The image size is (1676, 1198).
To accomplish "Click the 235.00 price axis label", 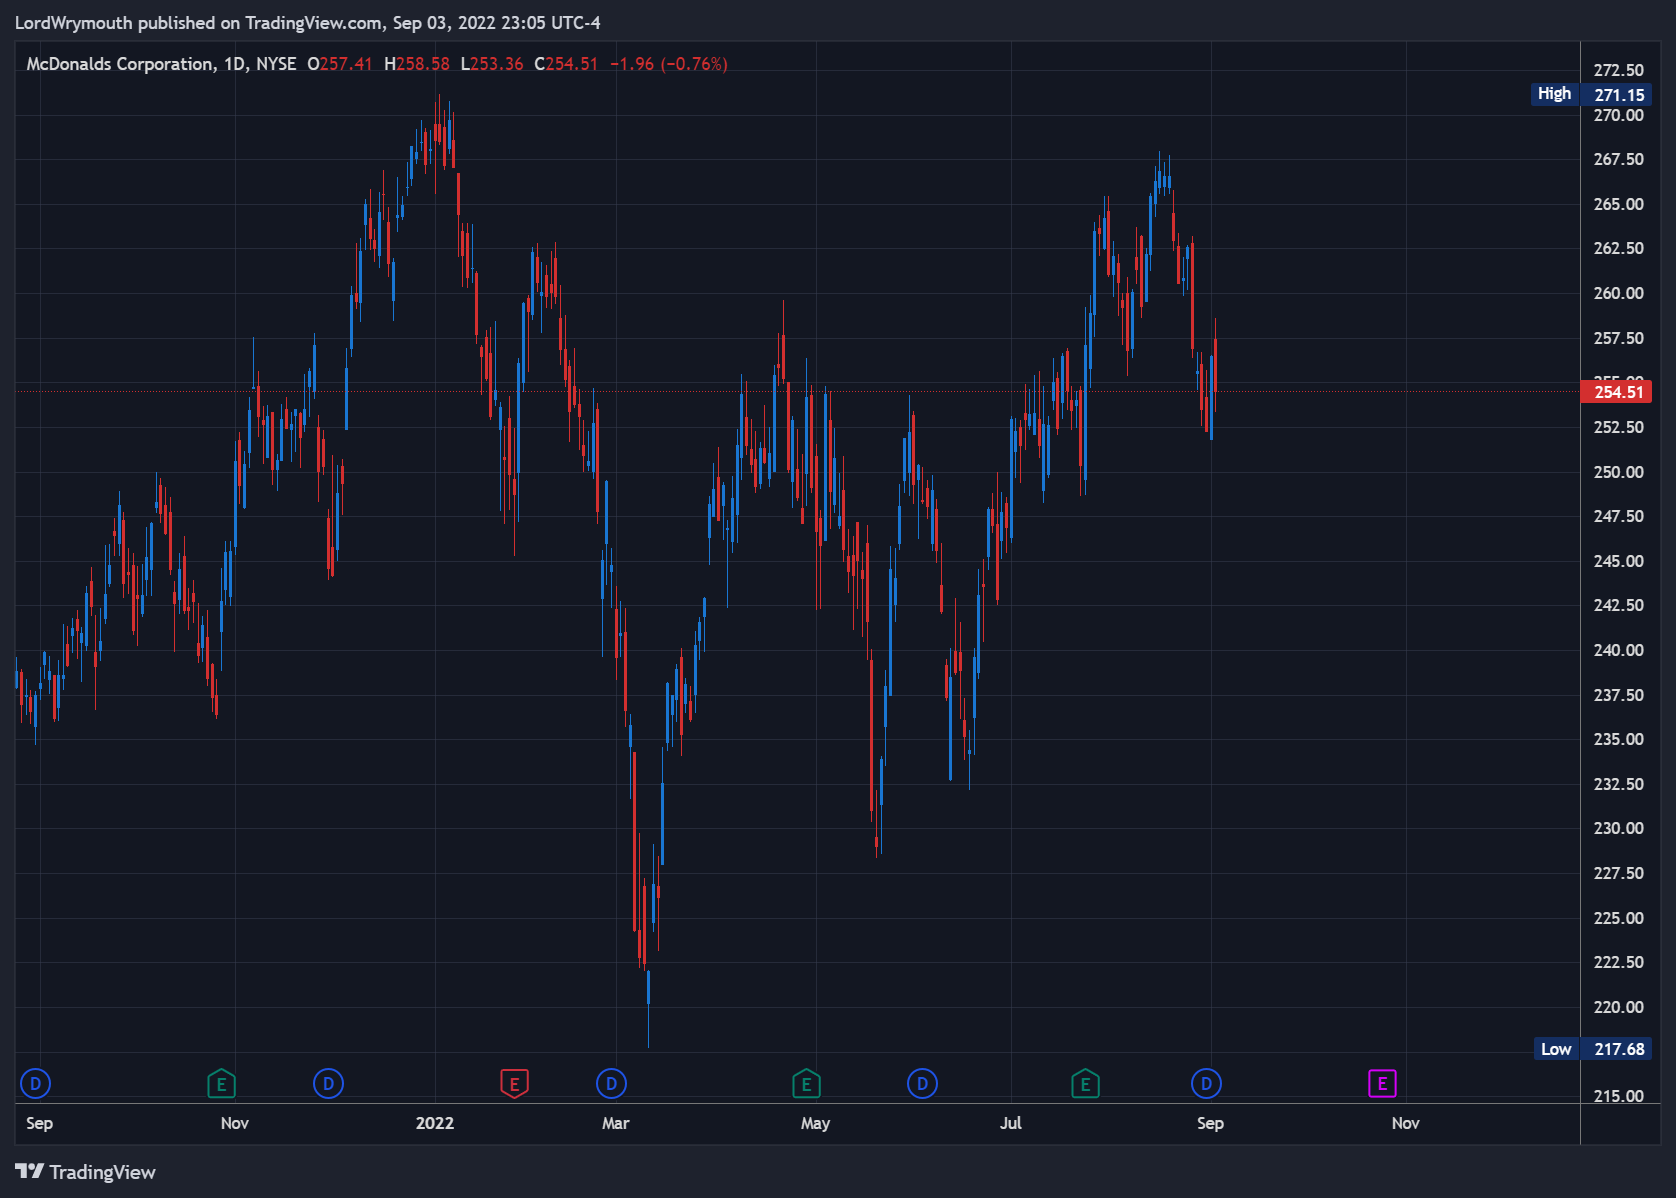I will [x=1618, y=739].
